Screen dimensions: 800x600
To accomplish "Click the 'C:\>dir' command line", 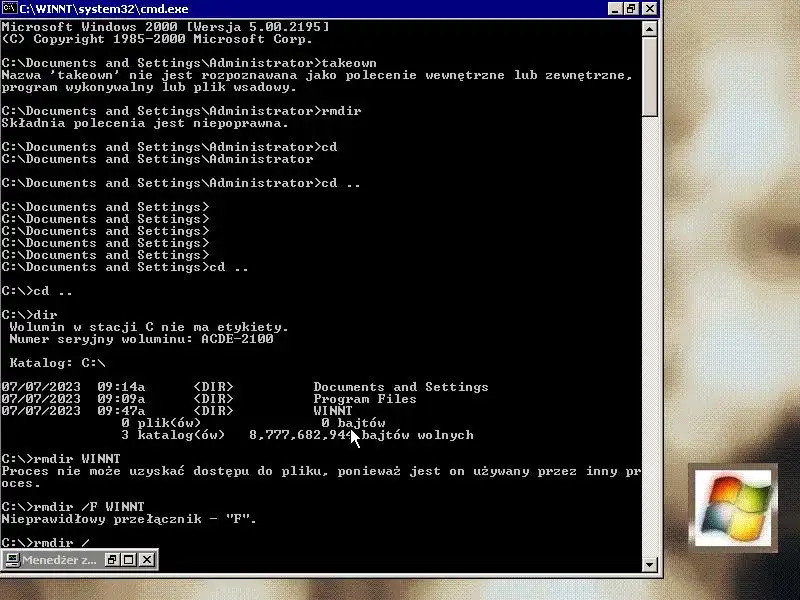I will [x=30, y=315].
